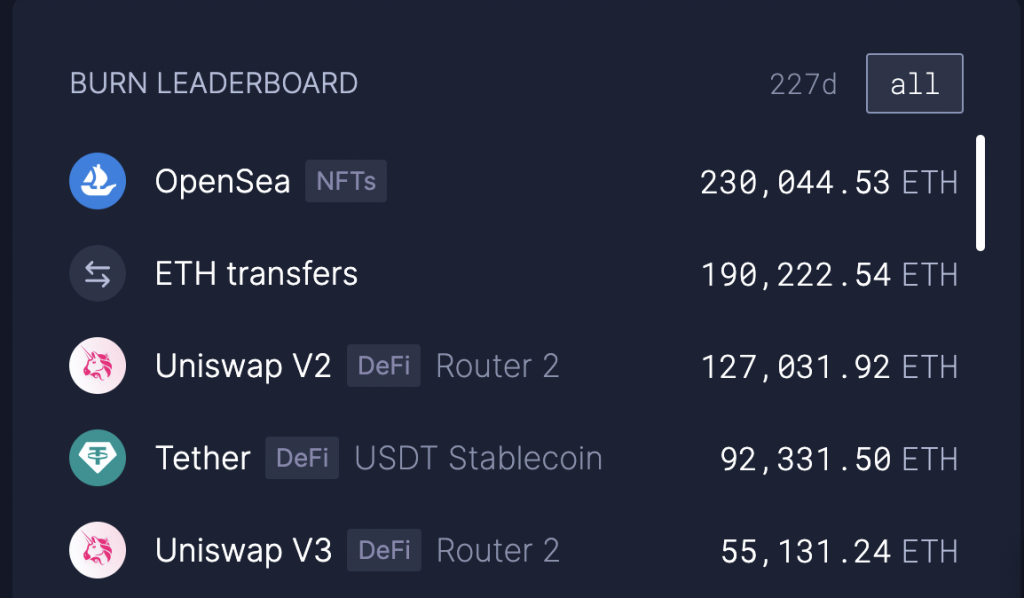The width and height of the screenshot is (1024, 598).
Task: Select the "all" timeframe option
Action: 914,84
